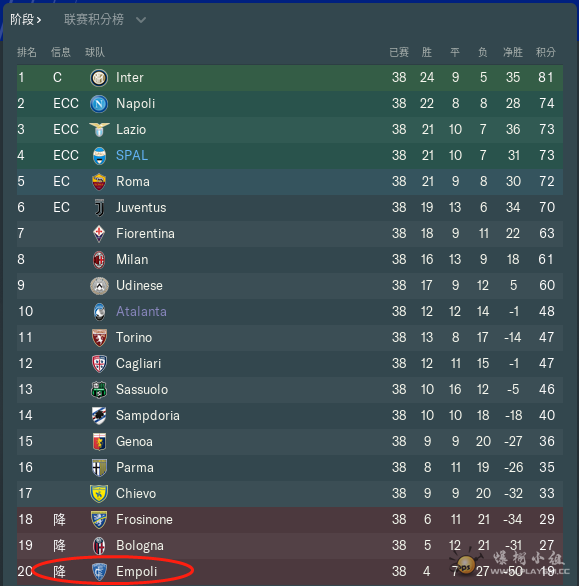
Task: Open the Atalanta team link
Action: (x=141, y=312)
